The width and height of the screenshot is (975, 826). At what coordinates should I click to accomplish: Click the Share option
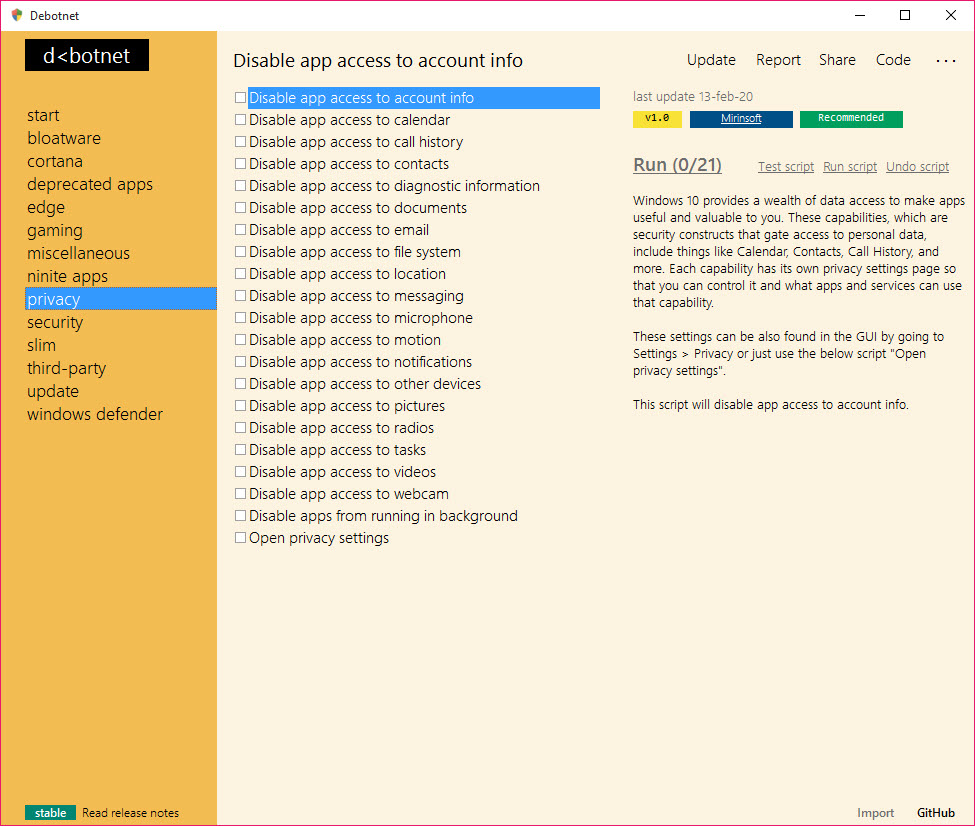point(837,60)
